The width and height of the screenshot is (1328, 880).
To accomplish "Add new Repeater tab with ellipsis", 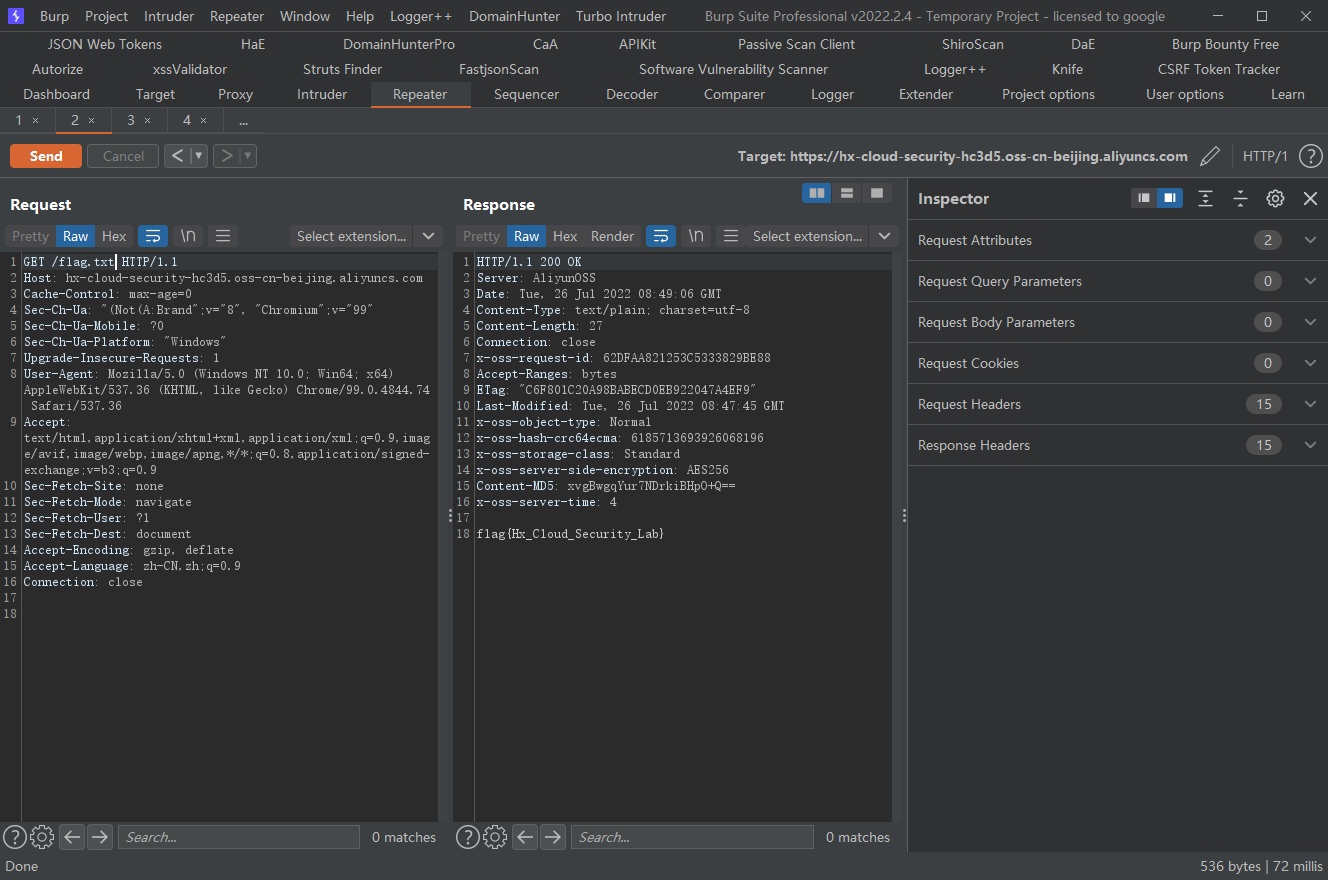I will (x=243, y=120).
